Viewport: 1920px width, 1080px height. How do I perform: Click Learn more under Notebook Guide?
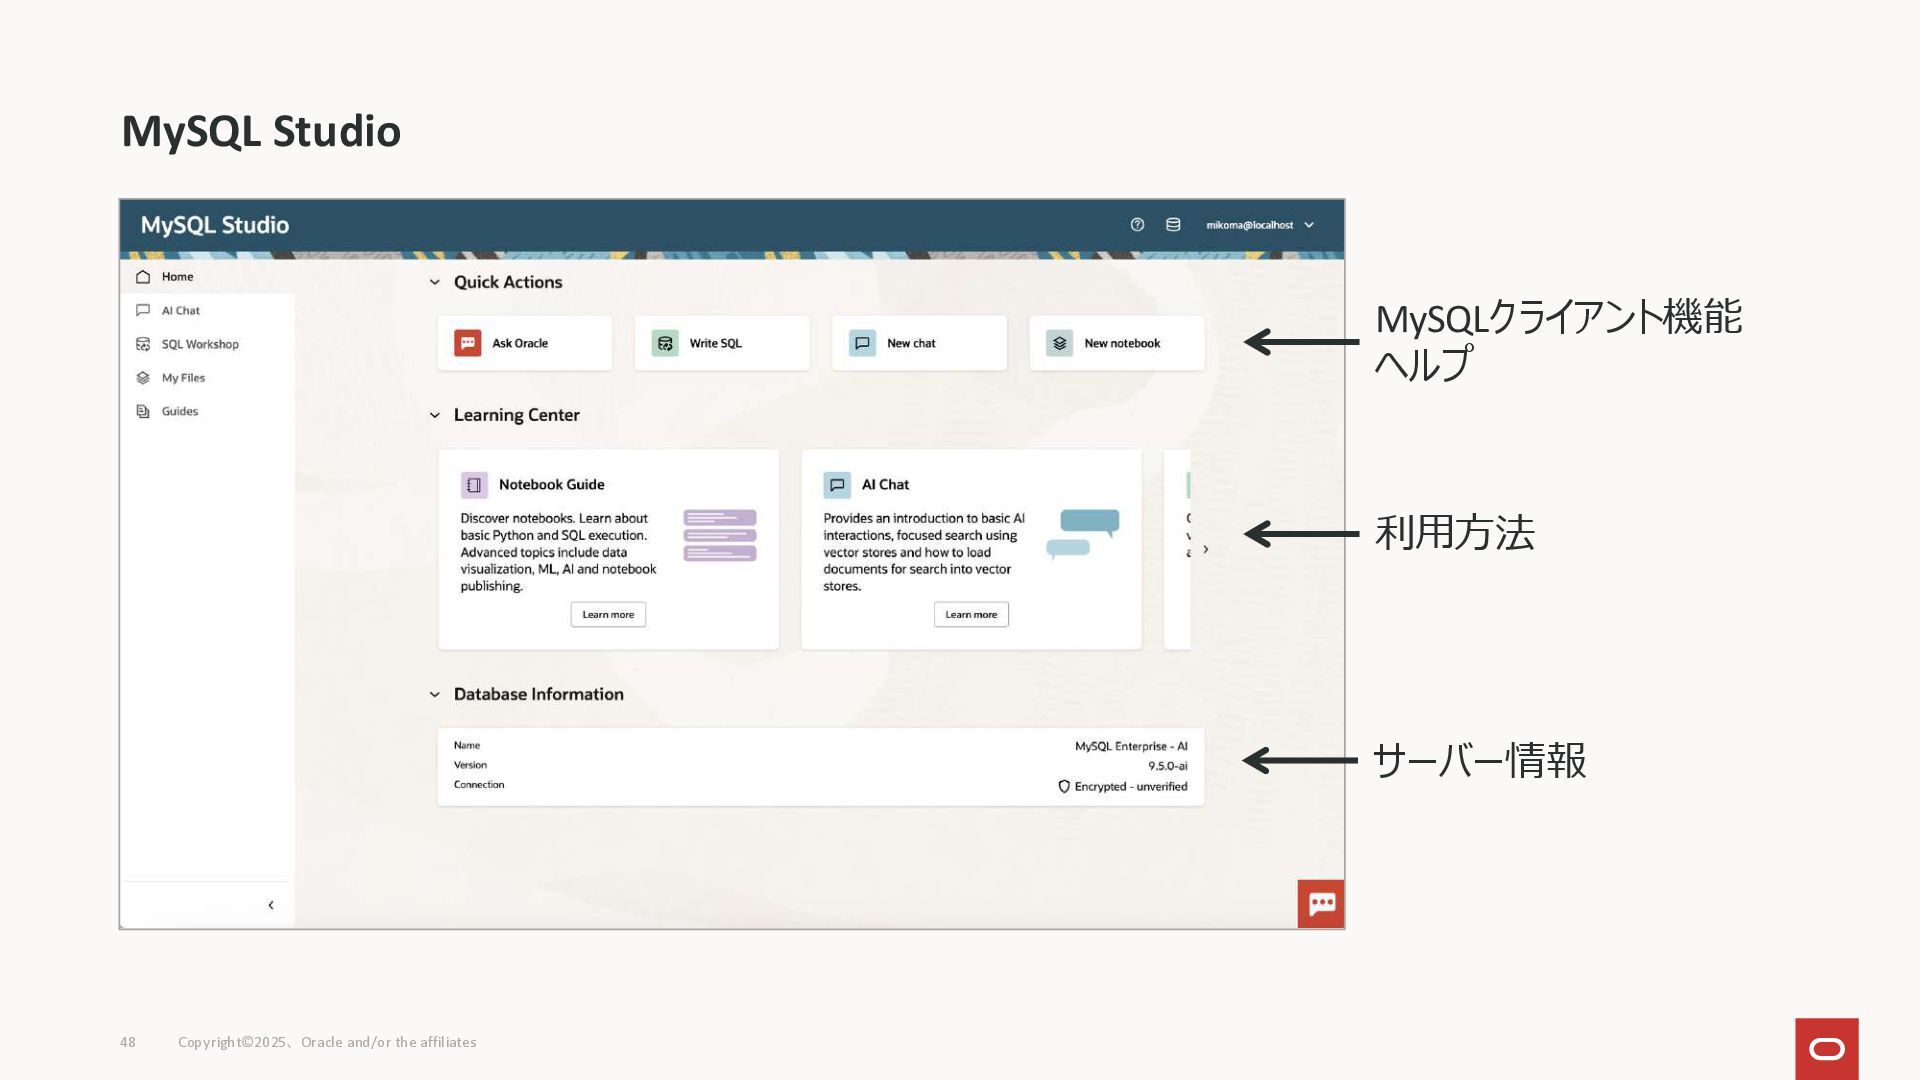point(608,614)
